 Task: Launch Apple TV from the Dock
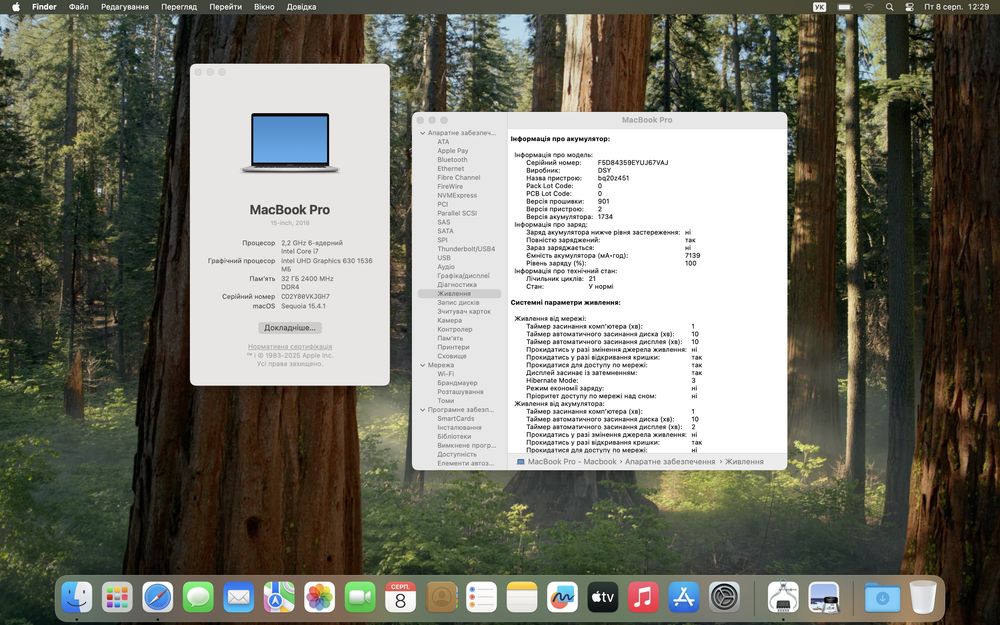603,598
